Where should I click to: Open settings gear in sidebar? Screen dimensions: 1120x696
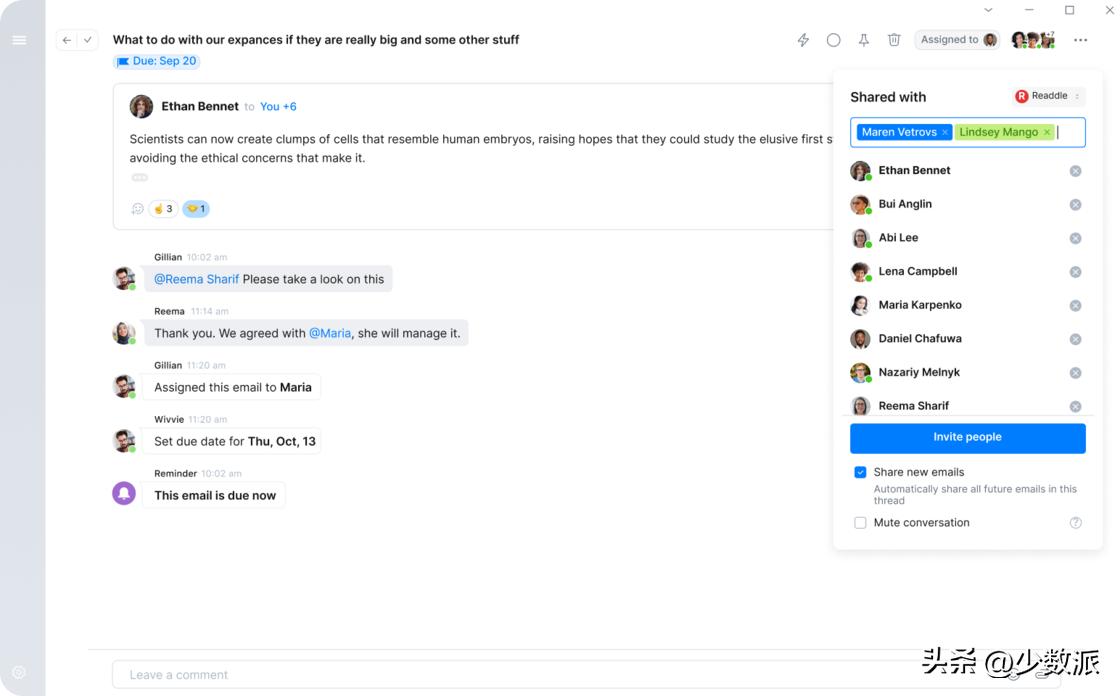(19, 673)
